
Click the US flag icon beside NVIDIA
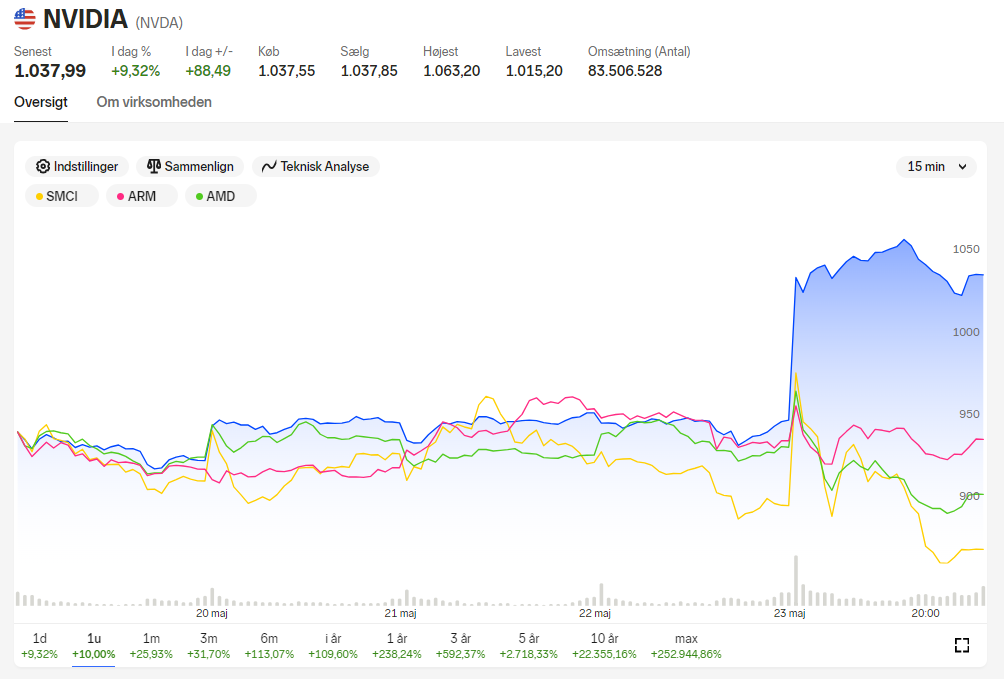[x=25, y=19]
